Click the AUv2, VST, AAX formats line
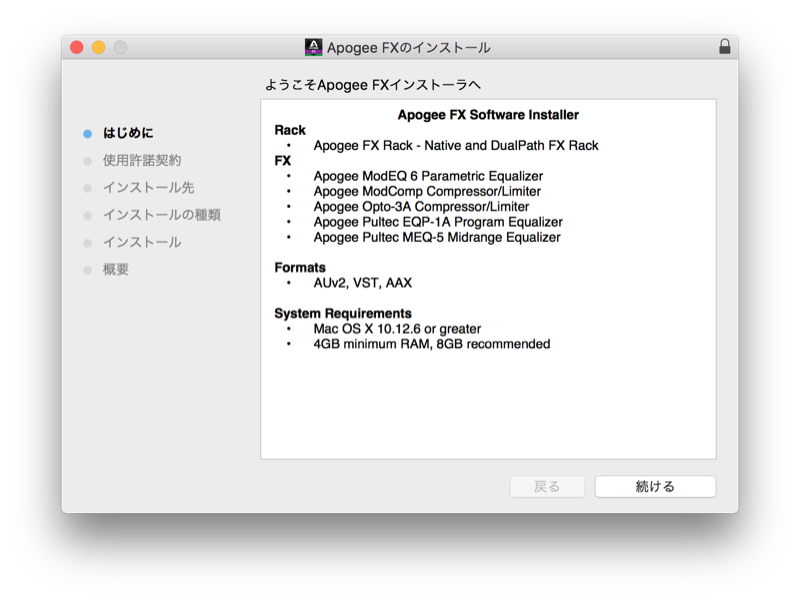This screenshot has width=800, height=601. (362, 283)
